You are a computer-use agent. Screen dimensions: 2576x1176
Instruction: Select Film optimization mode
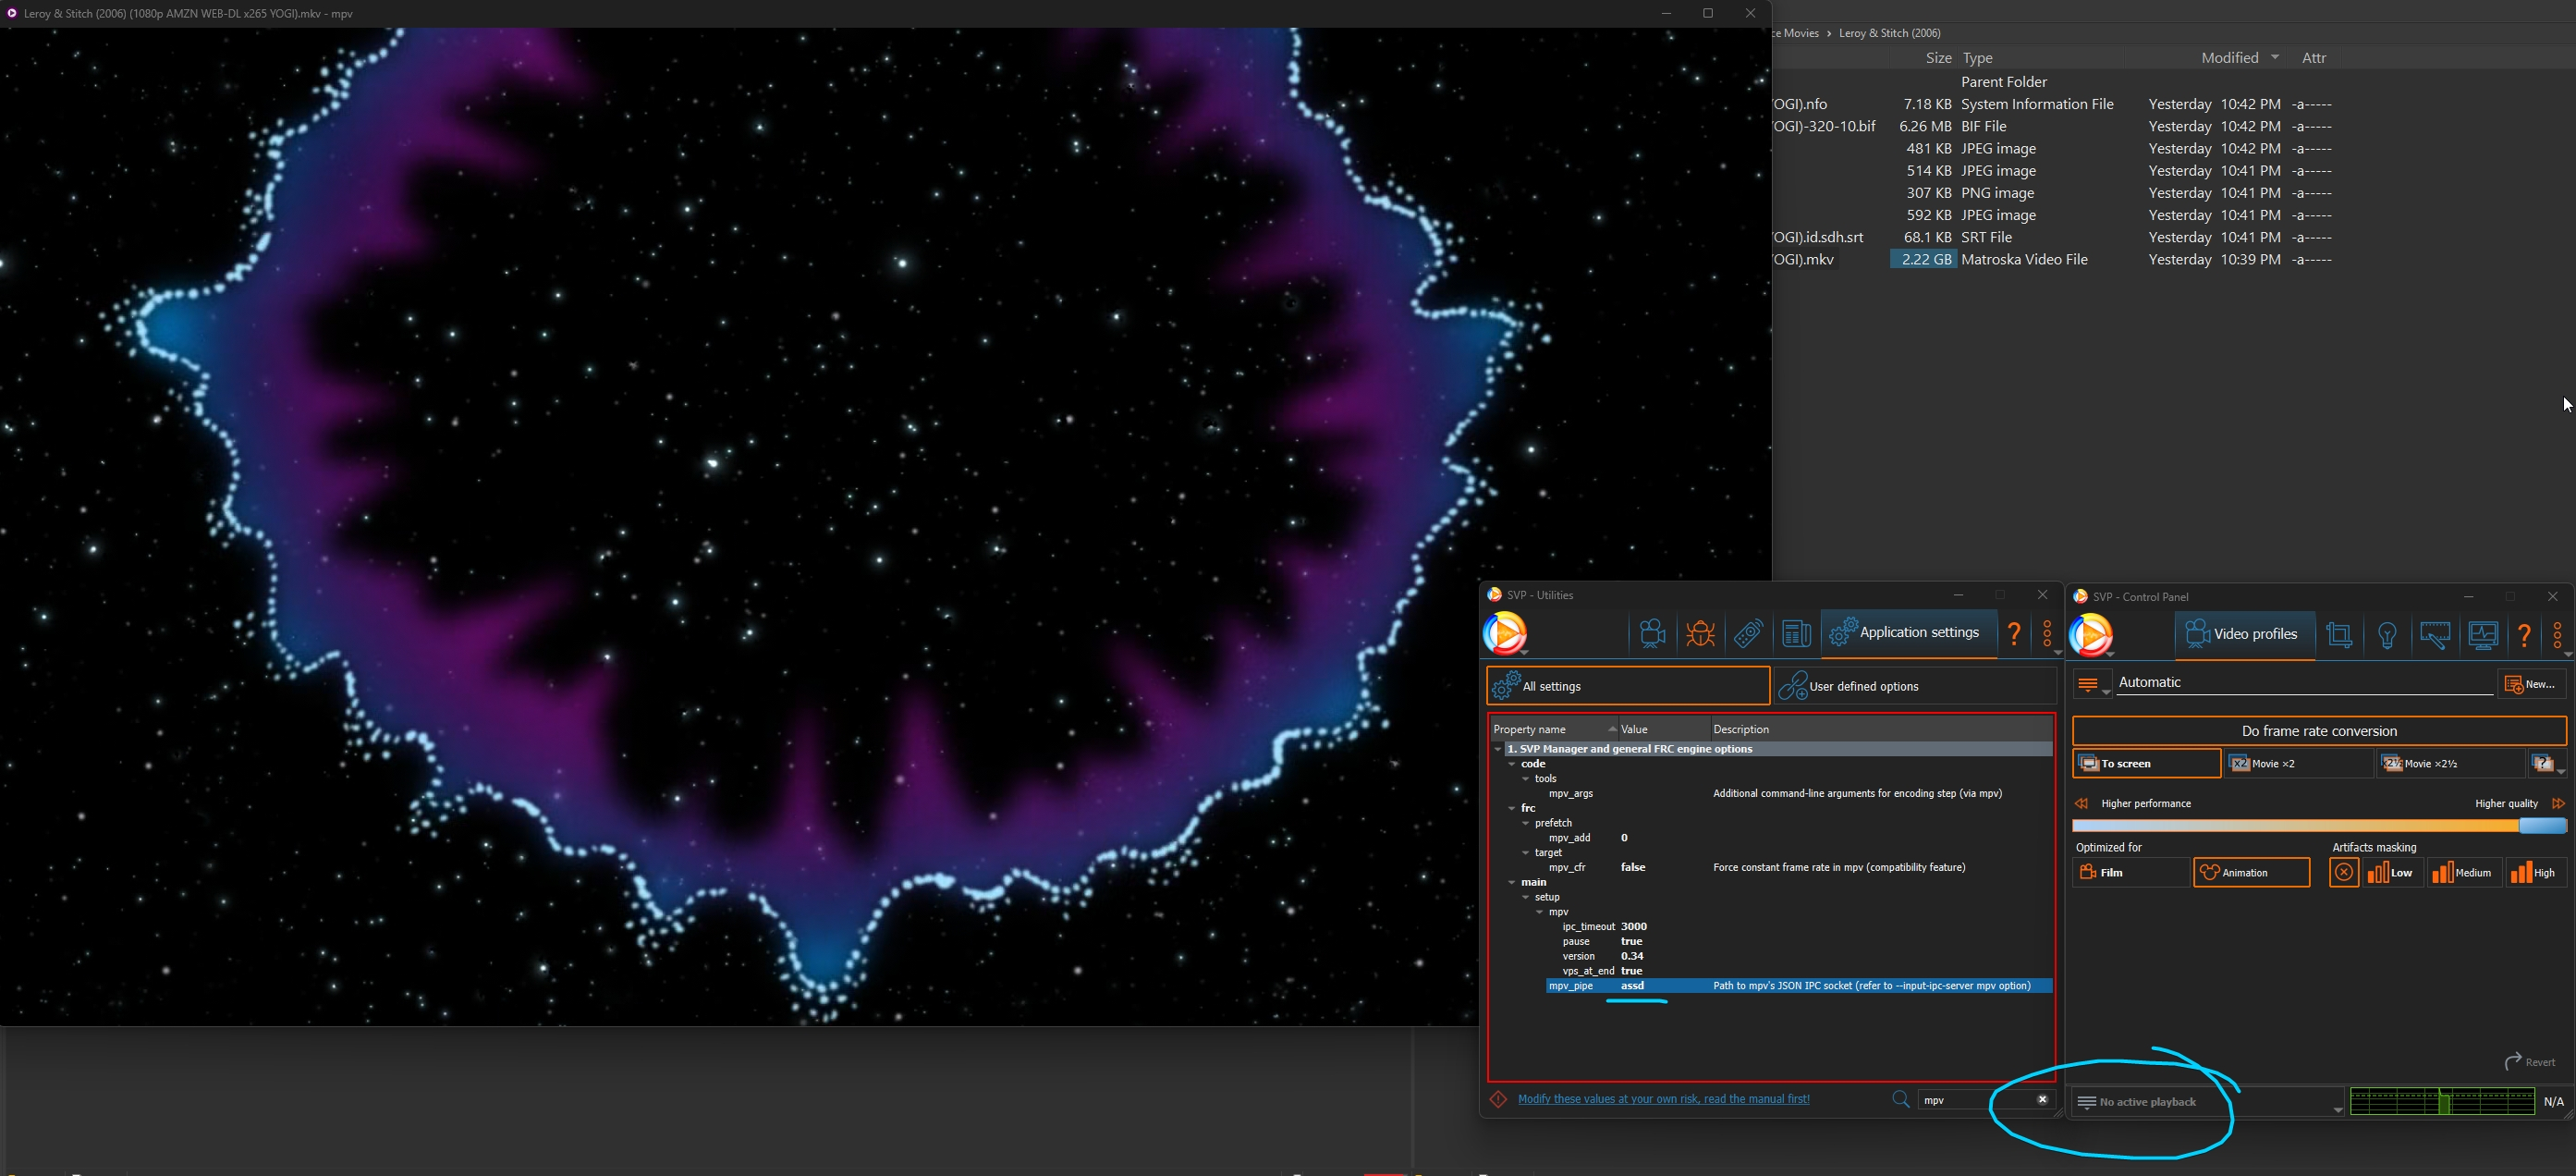2130,872
